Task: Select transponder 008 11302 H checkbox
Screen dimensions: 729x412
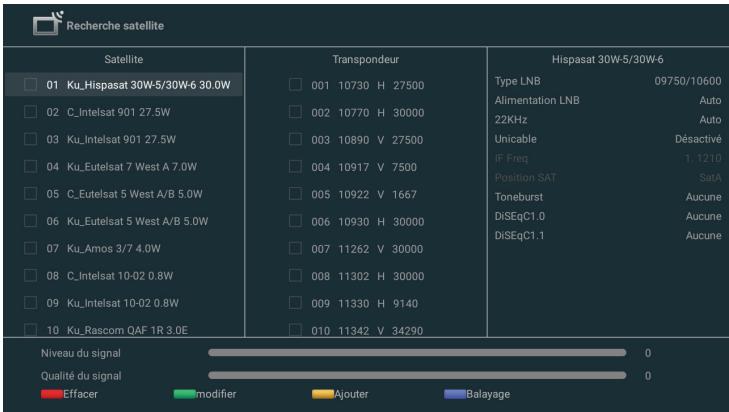Action: (295, 276)
